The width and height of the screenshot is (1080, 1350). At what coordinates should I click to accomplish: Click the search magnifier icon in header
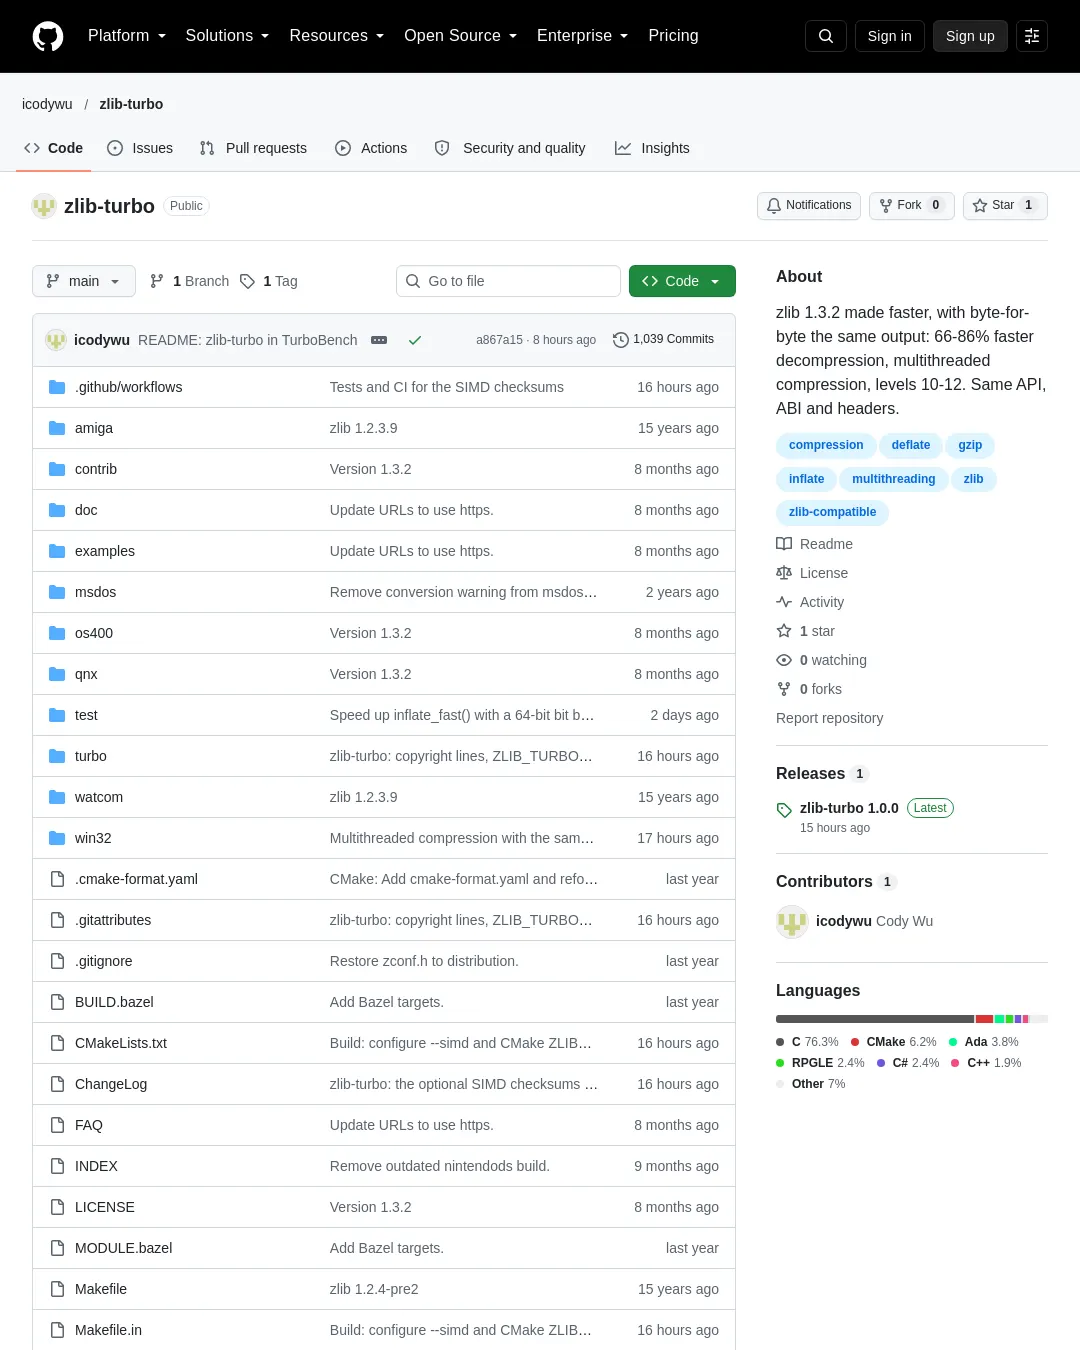pos(826,36)
